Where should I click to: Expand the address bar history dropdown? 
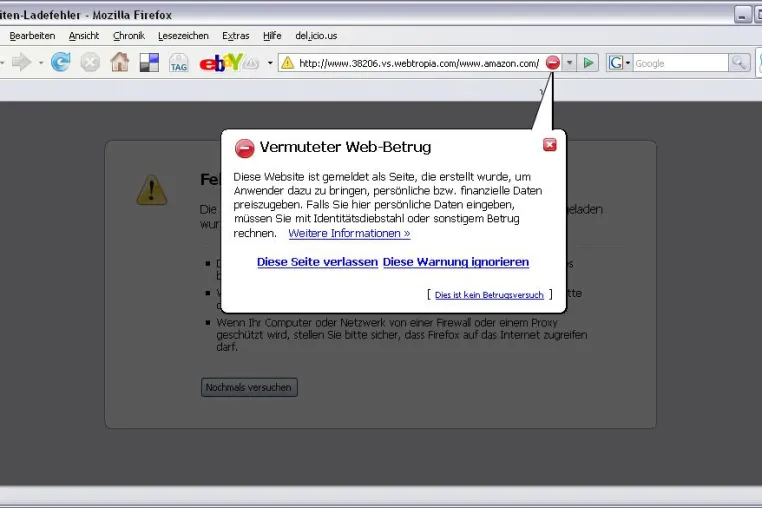pos(570,63)
